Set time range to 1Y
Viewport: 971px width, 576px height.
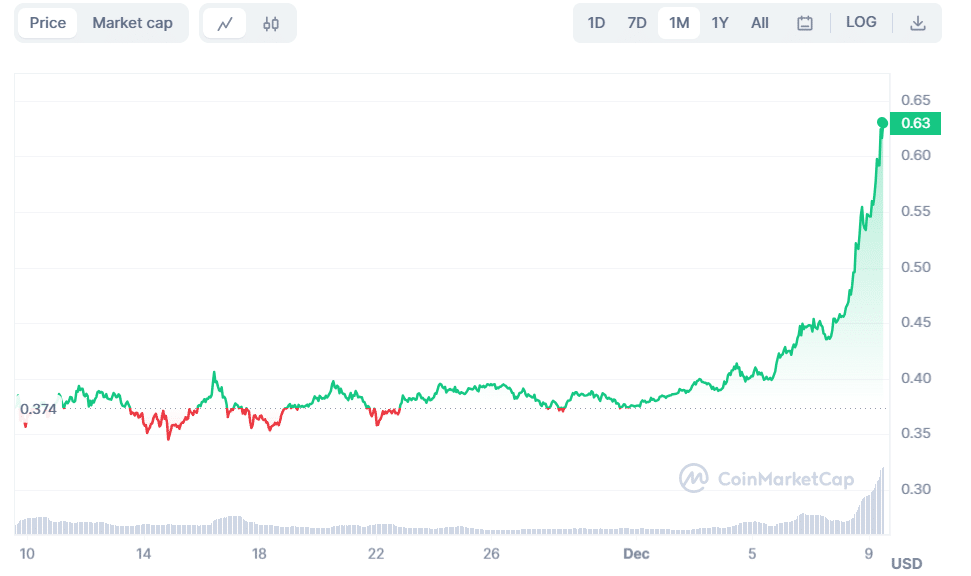point(720,23)
